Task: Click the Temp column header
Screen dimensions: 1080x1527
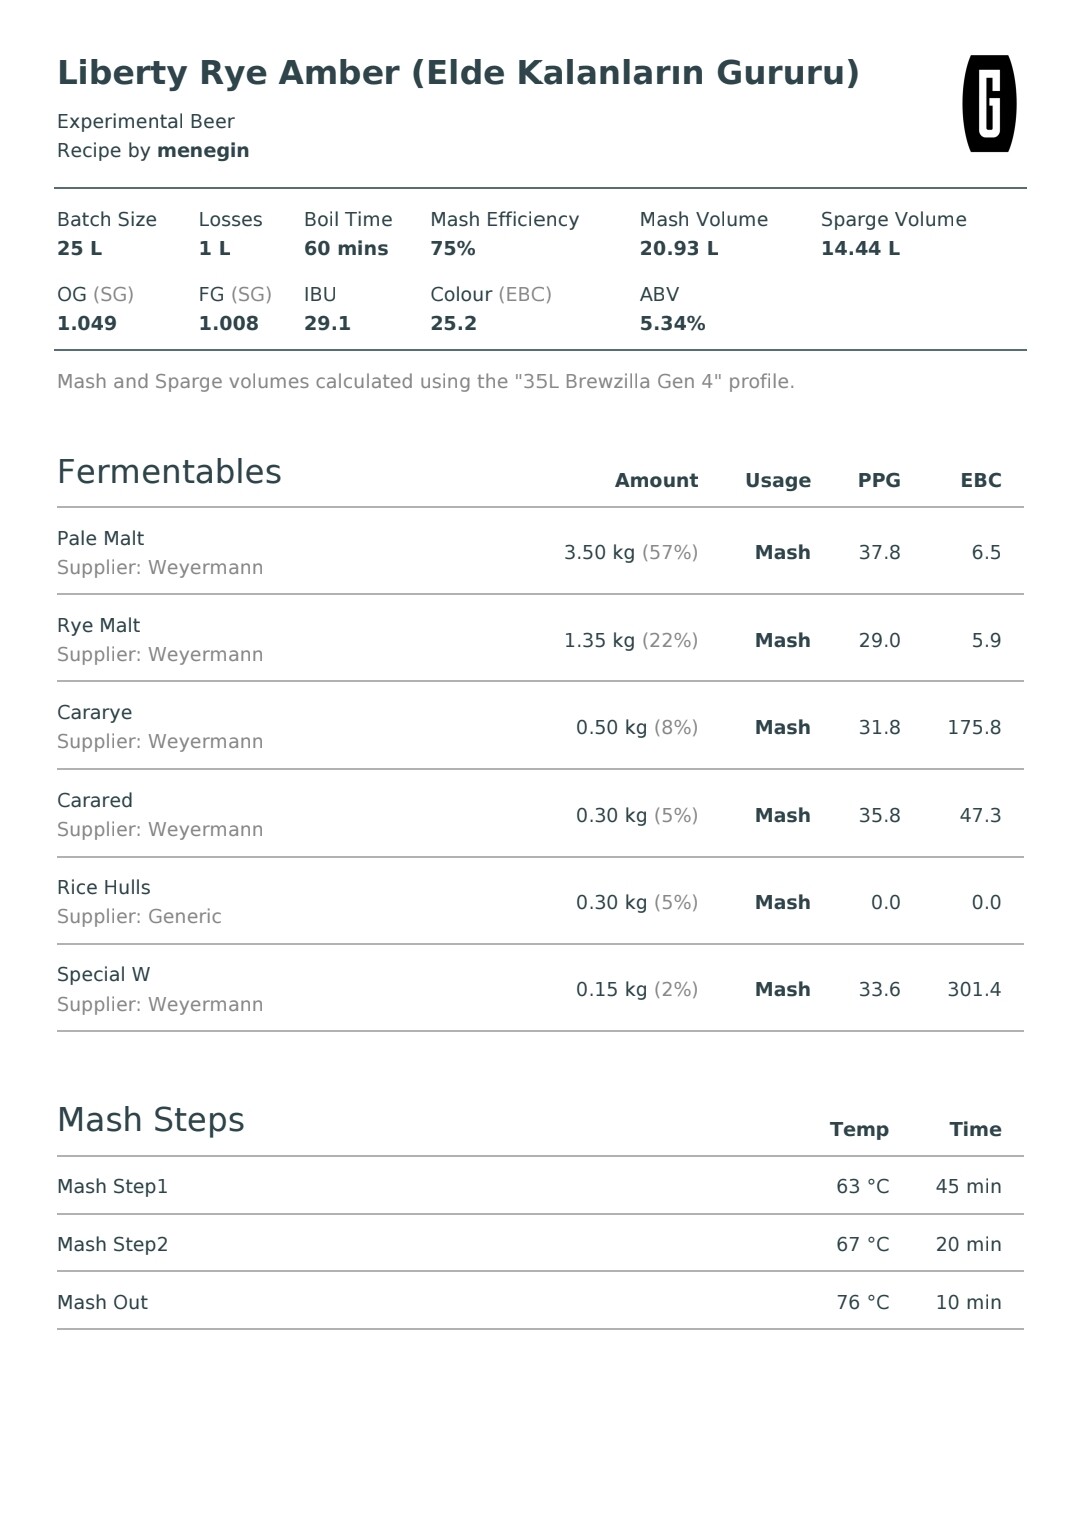Action: pos(859,1129)
